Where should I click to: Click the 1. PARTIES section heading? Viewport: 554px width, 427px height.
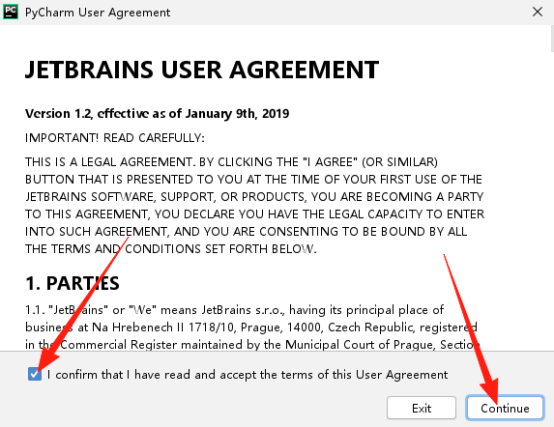[x=72, y=283]
